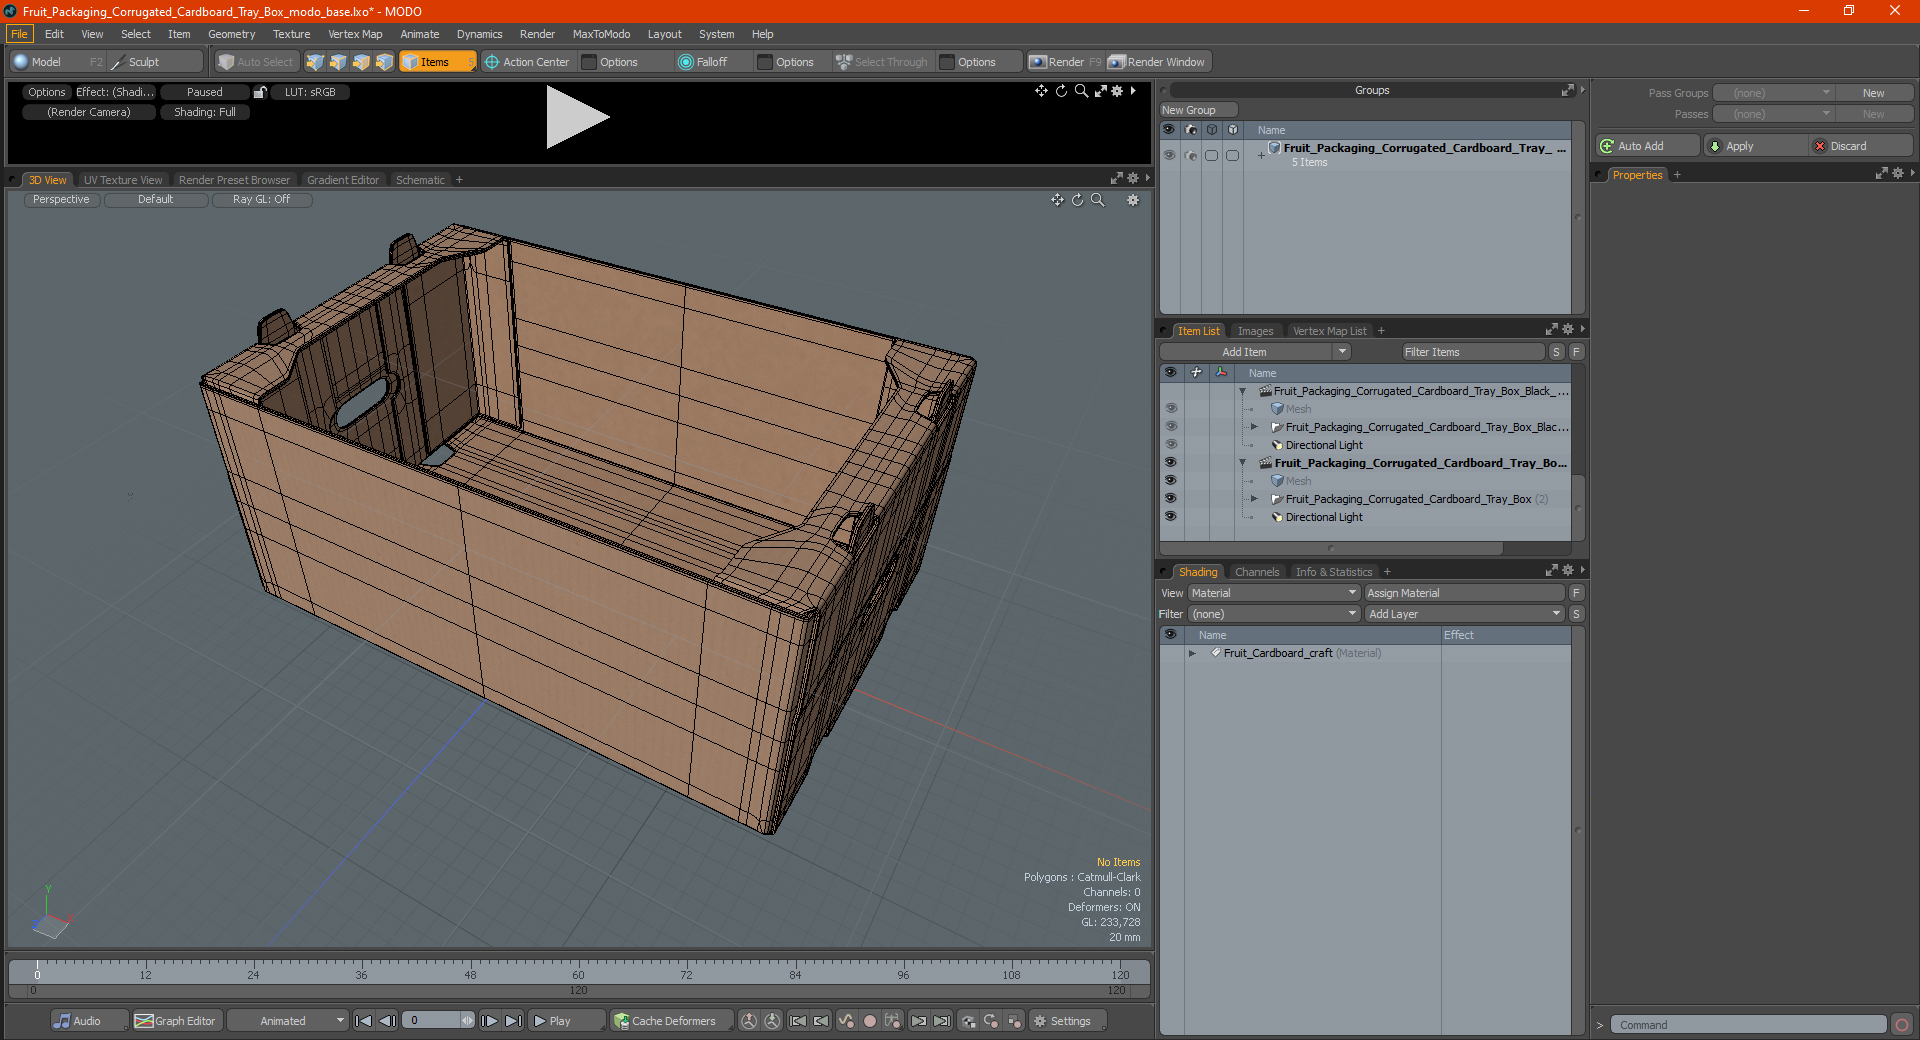Open the Geometry menu
1920x1040 pixels.
[x=231, y=34]
